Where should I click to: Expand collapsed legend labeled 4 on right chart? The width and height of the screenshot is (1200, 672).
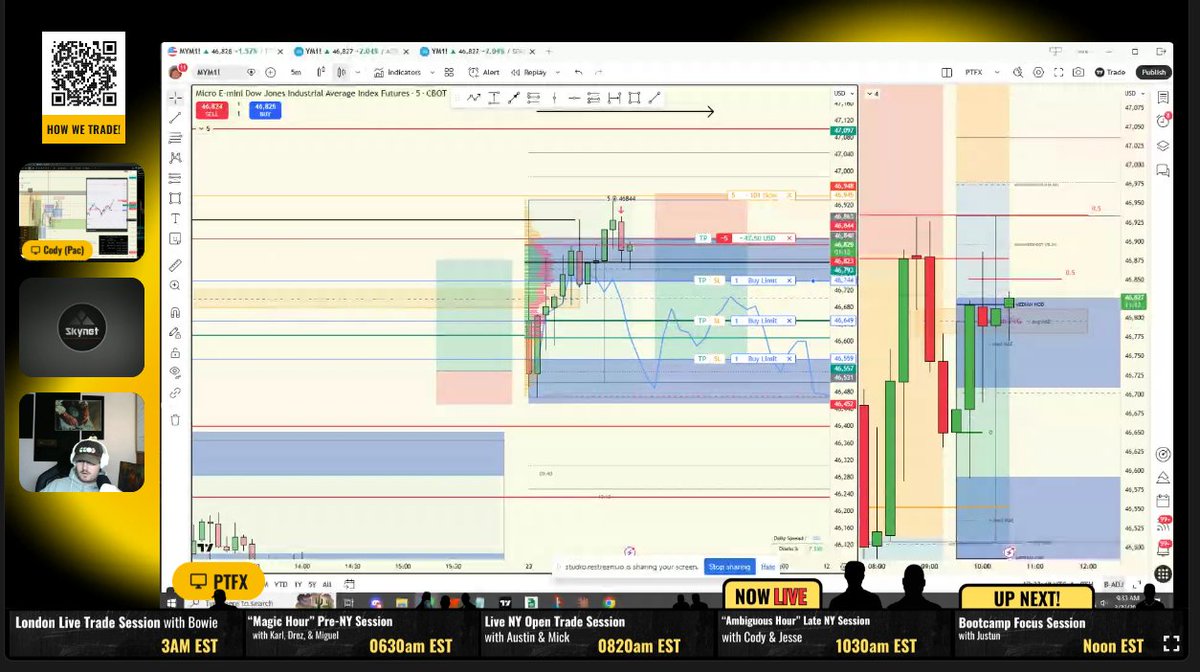(x=872, y=93)
